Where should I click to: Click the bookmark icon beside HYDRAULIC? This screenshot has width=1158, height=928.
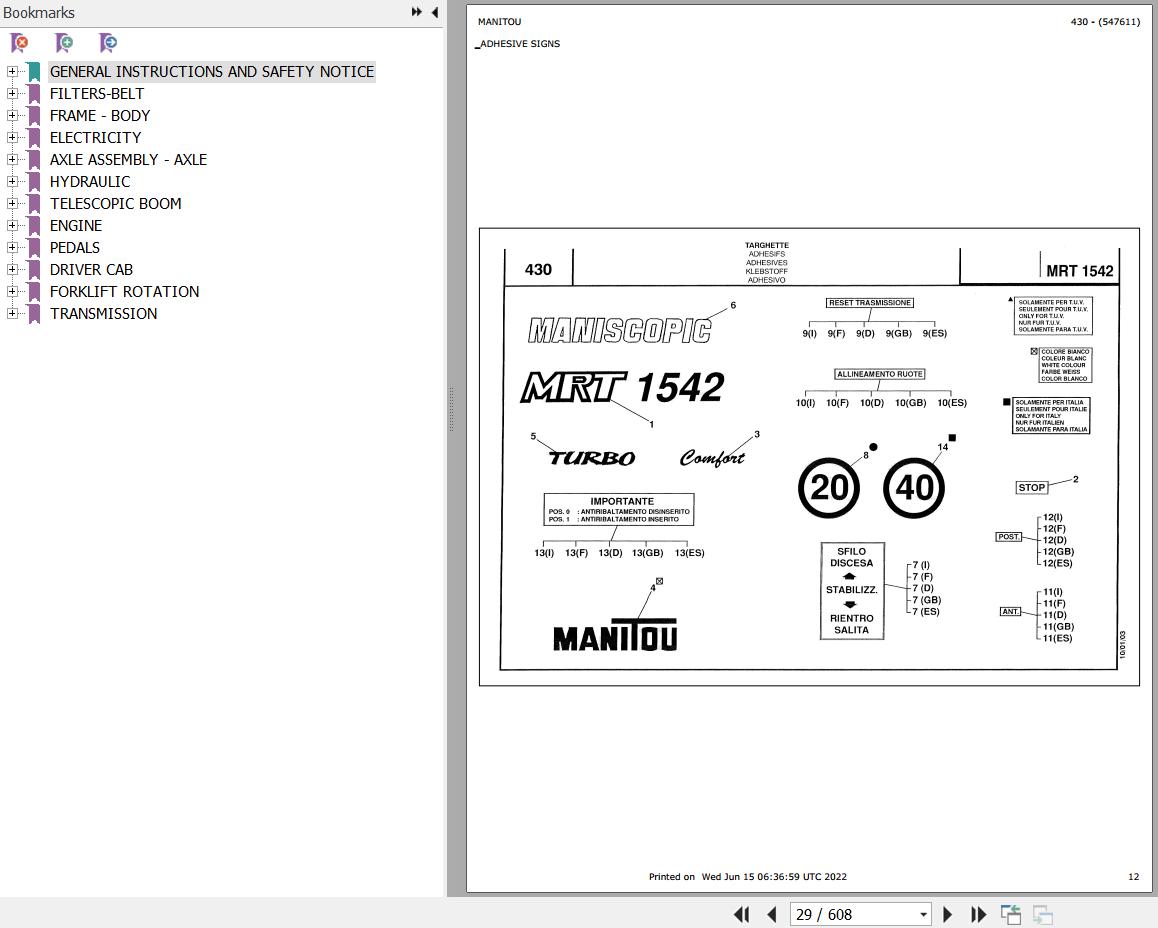(34, 182)
